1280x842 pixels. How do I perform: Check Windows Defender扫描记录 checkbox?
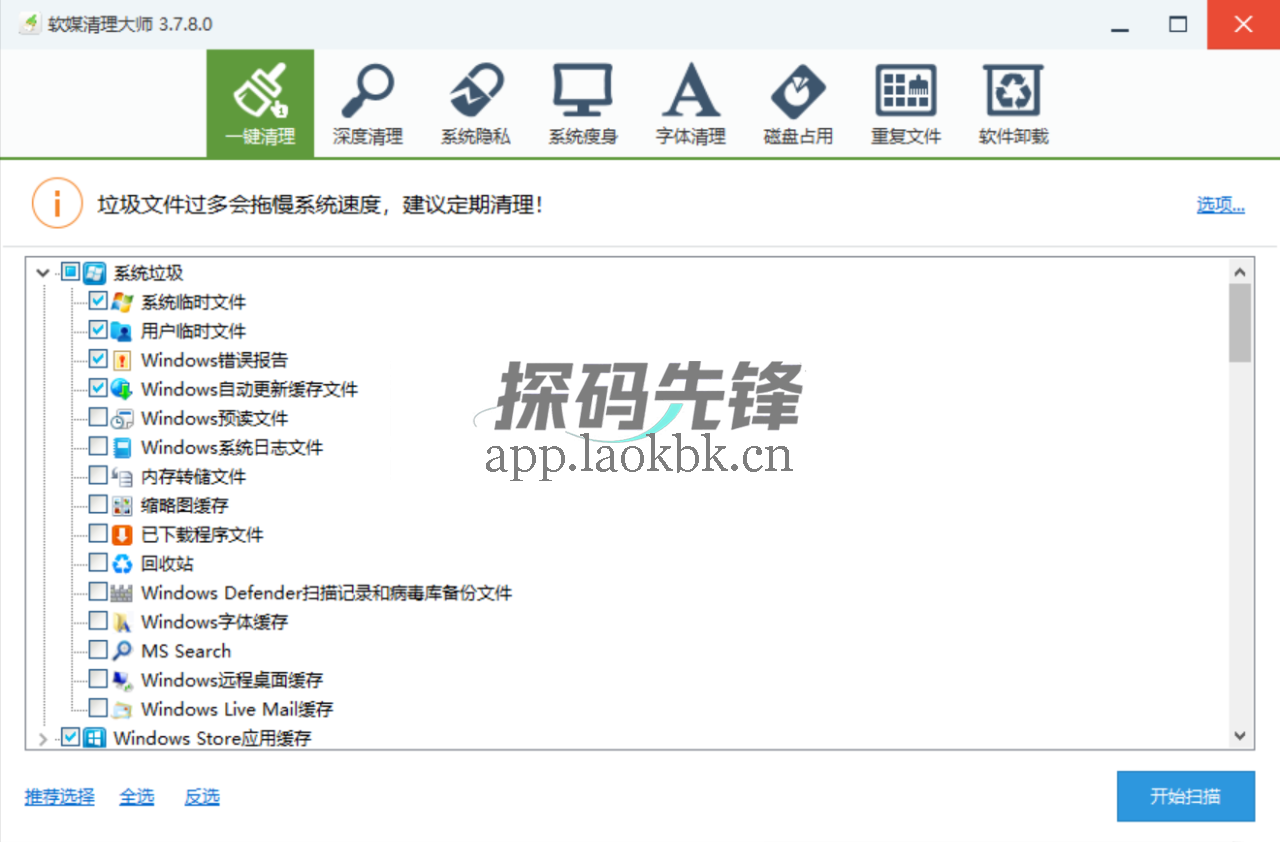point(98,592)
